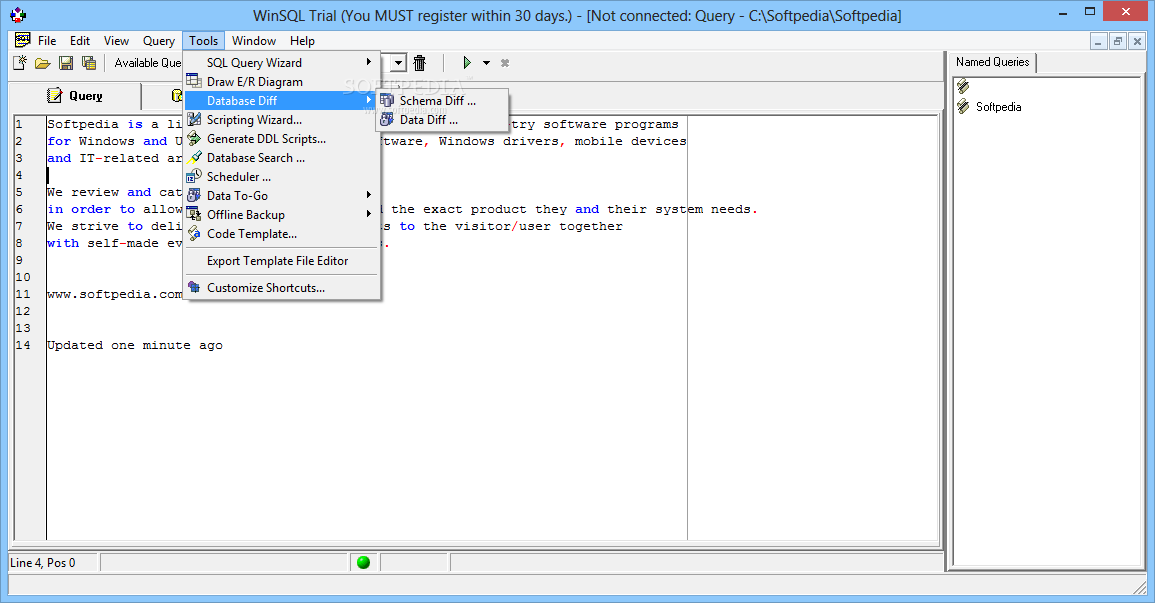The height and width of the screenshot is (603, 1155).
Task: Choose Database Search ... entry
Action: 282,158
